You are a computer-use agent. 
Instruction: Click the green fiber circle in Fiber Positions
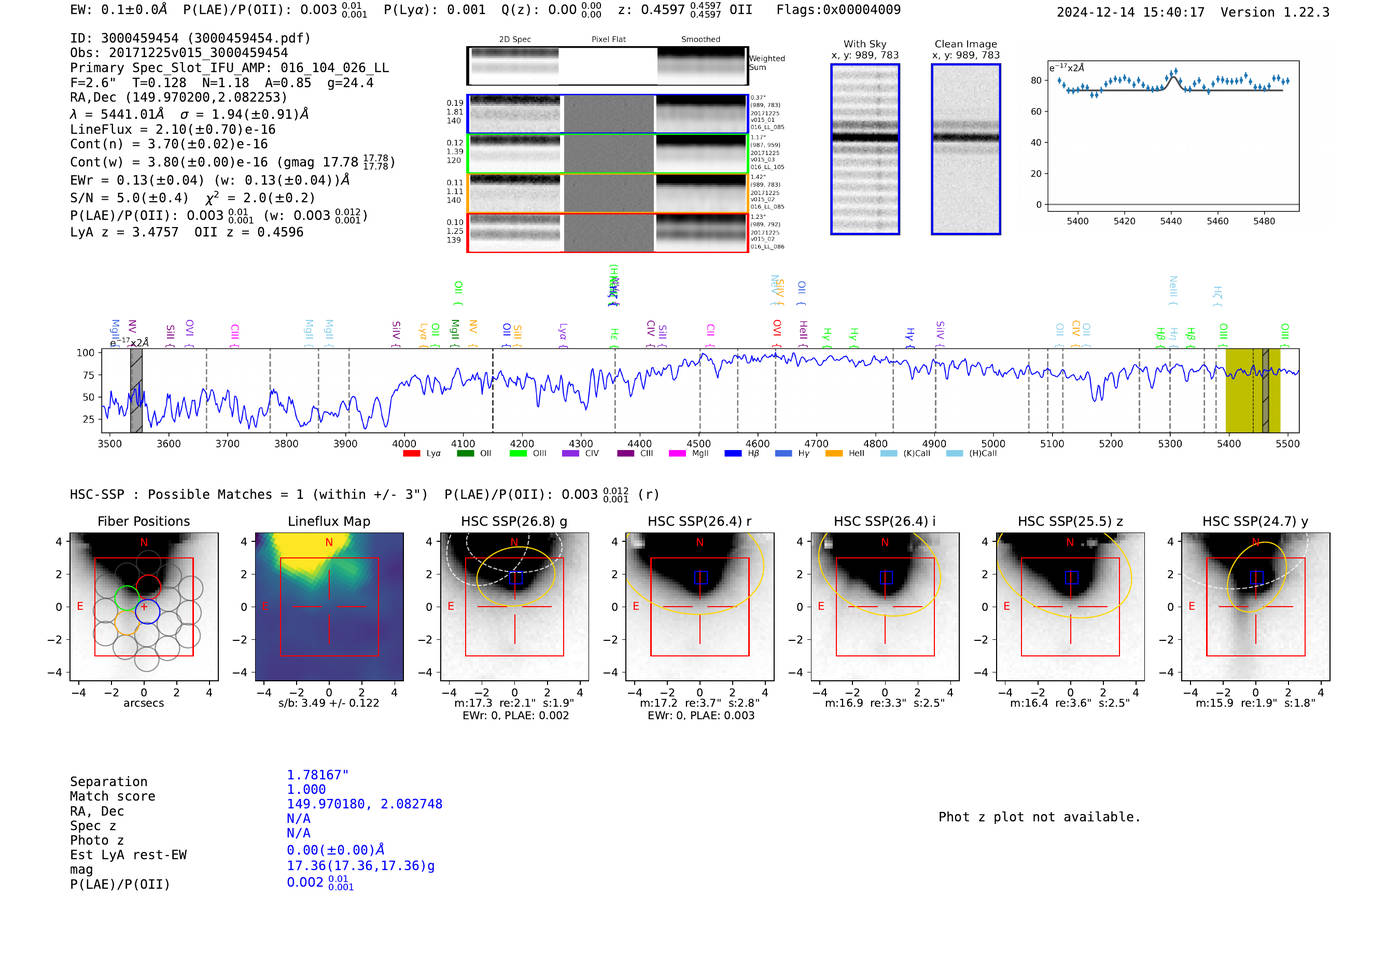(126, 599)
